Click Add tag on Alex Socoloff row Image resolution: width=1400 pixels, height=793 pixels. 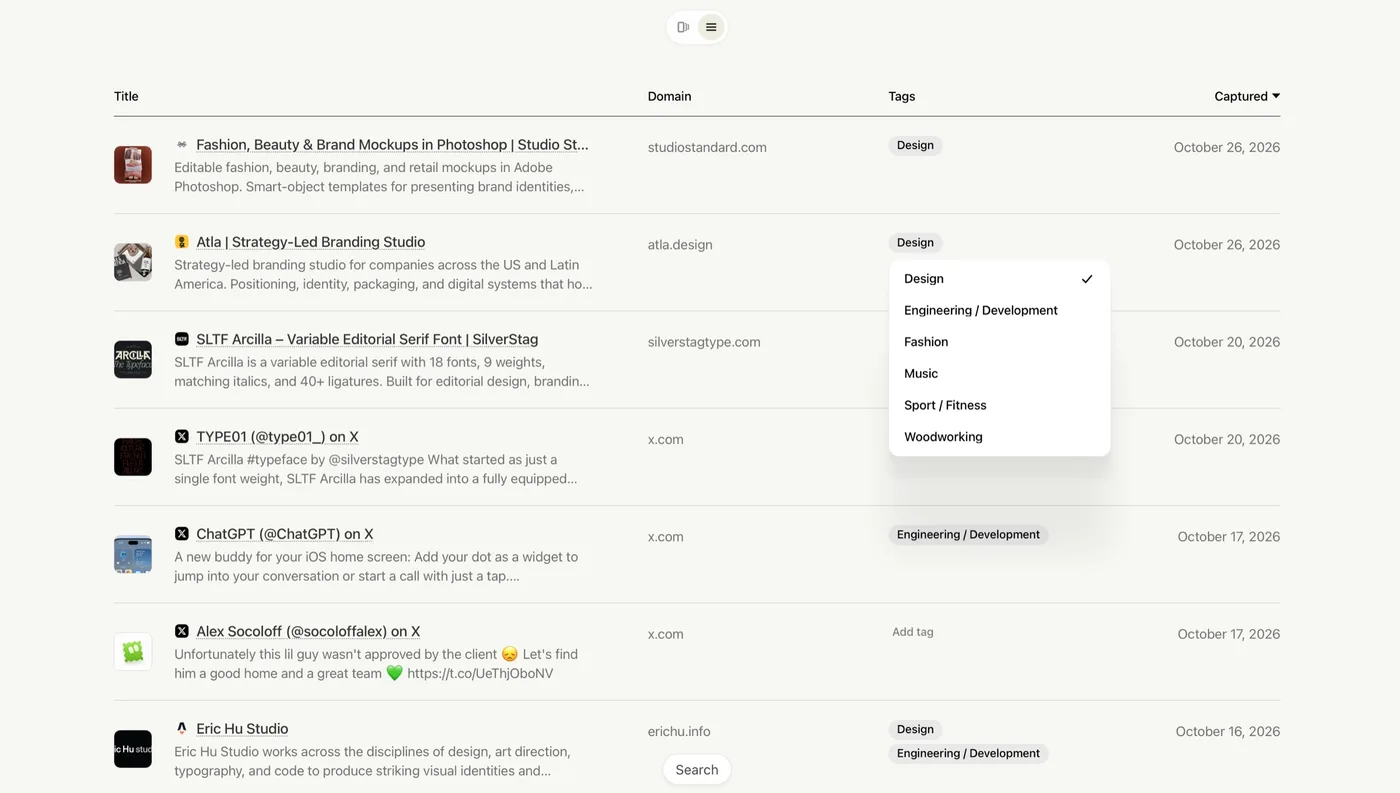(913, 632)
